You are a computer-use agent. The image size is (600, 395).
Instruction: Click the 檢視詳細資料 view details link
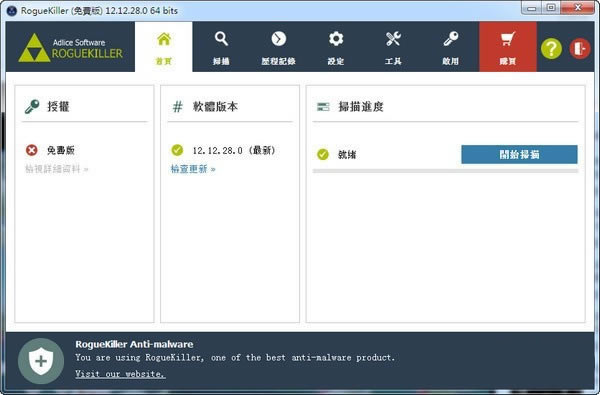pyautogui.click(x=57, y=169)
